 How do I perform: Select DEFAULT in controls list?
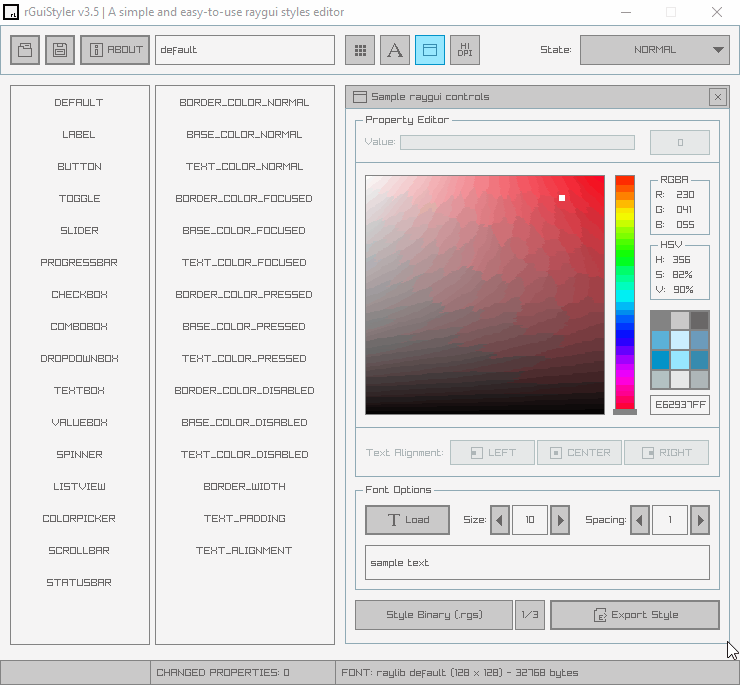point(79,102)
